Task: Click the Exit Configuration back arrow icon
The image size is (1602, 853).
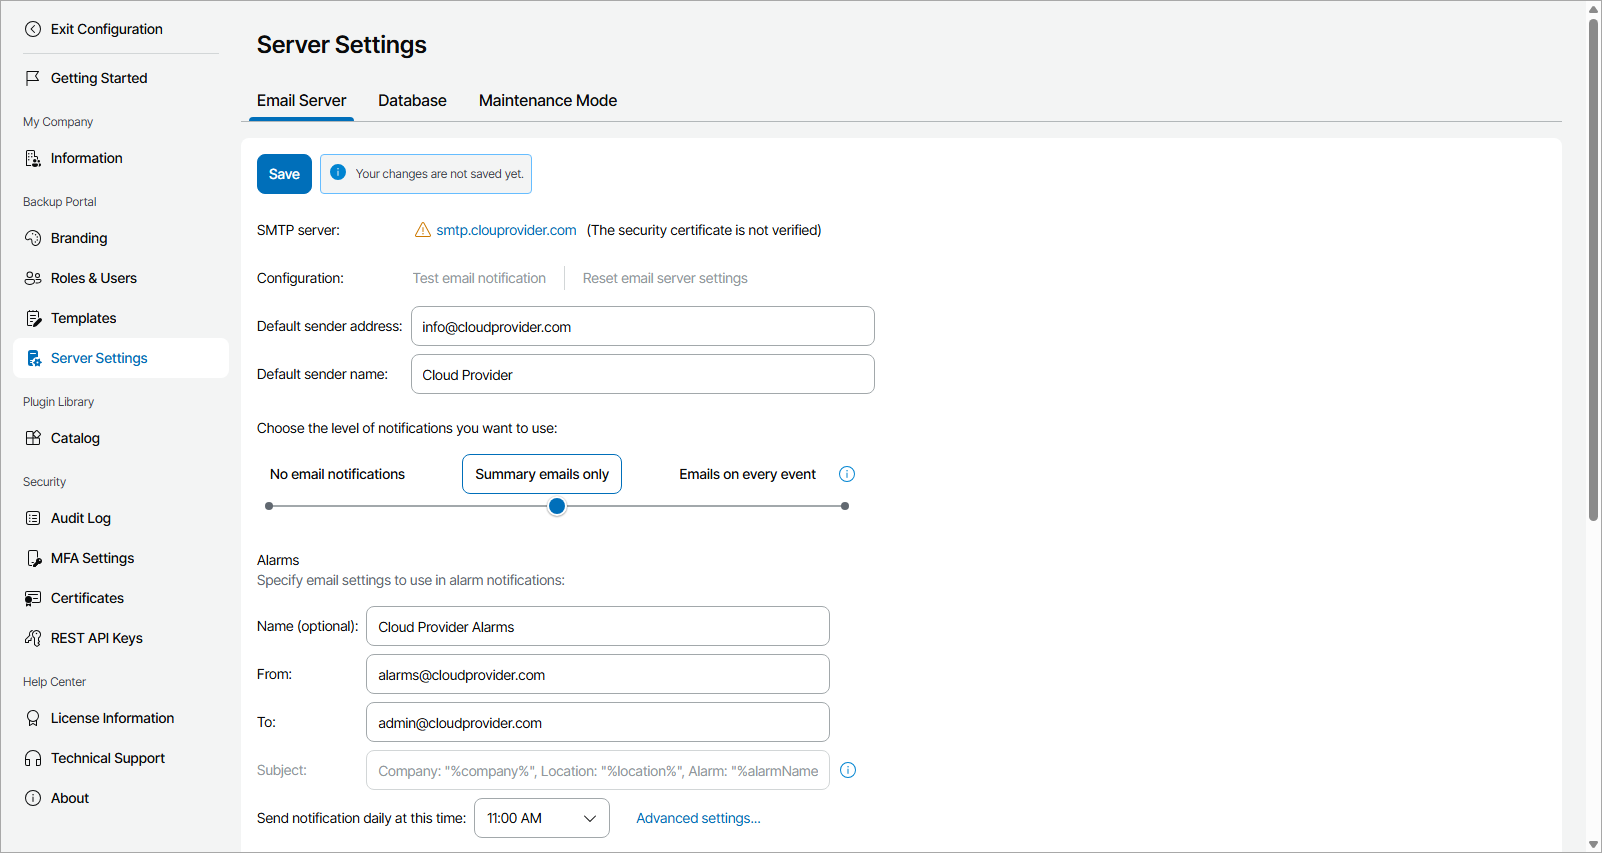Action: tap(33, 29)
